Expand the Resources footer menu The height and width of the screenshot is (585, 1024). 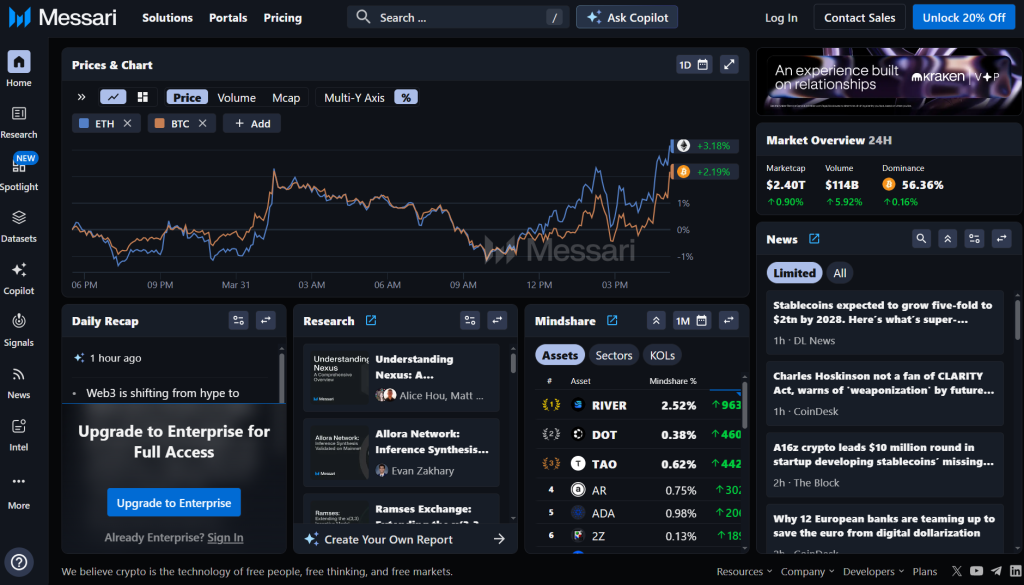pyautogui.click(x=745, y=572)
